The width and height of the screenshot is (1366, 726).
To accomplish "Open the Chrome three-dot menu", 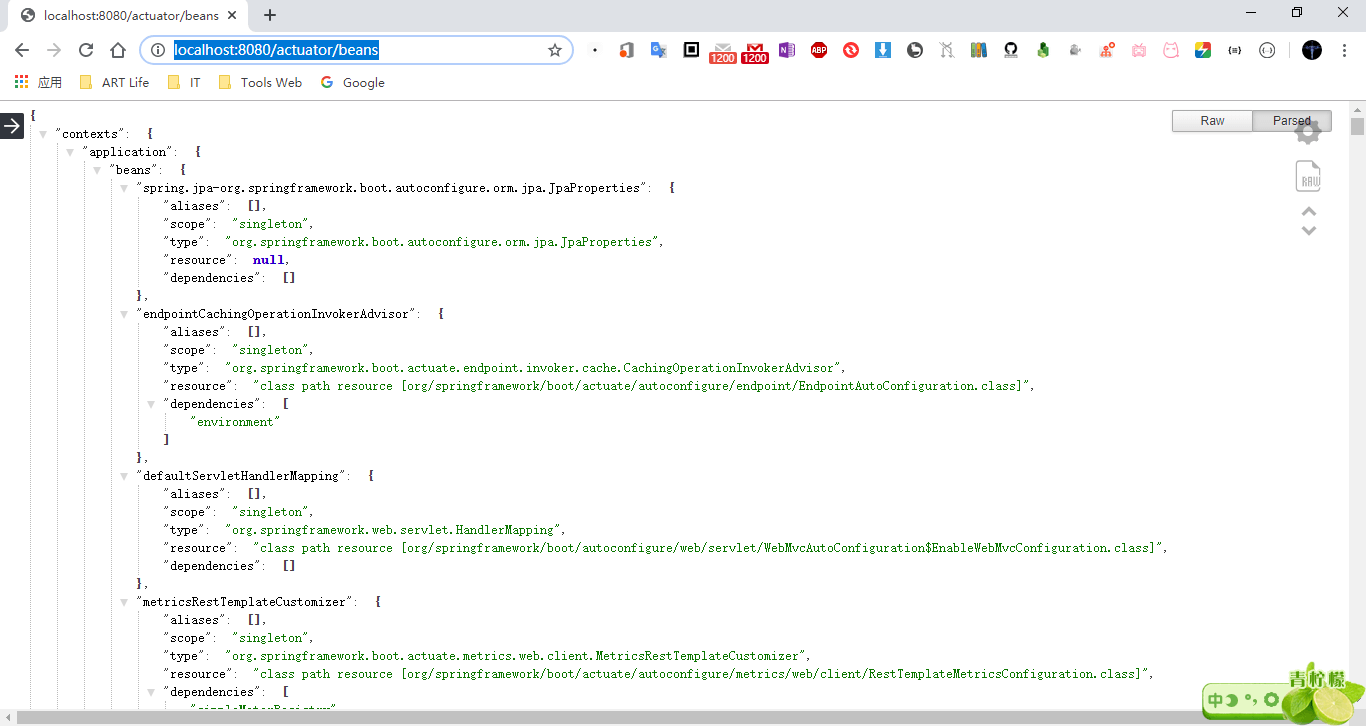I will (1343, 50).
